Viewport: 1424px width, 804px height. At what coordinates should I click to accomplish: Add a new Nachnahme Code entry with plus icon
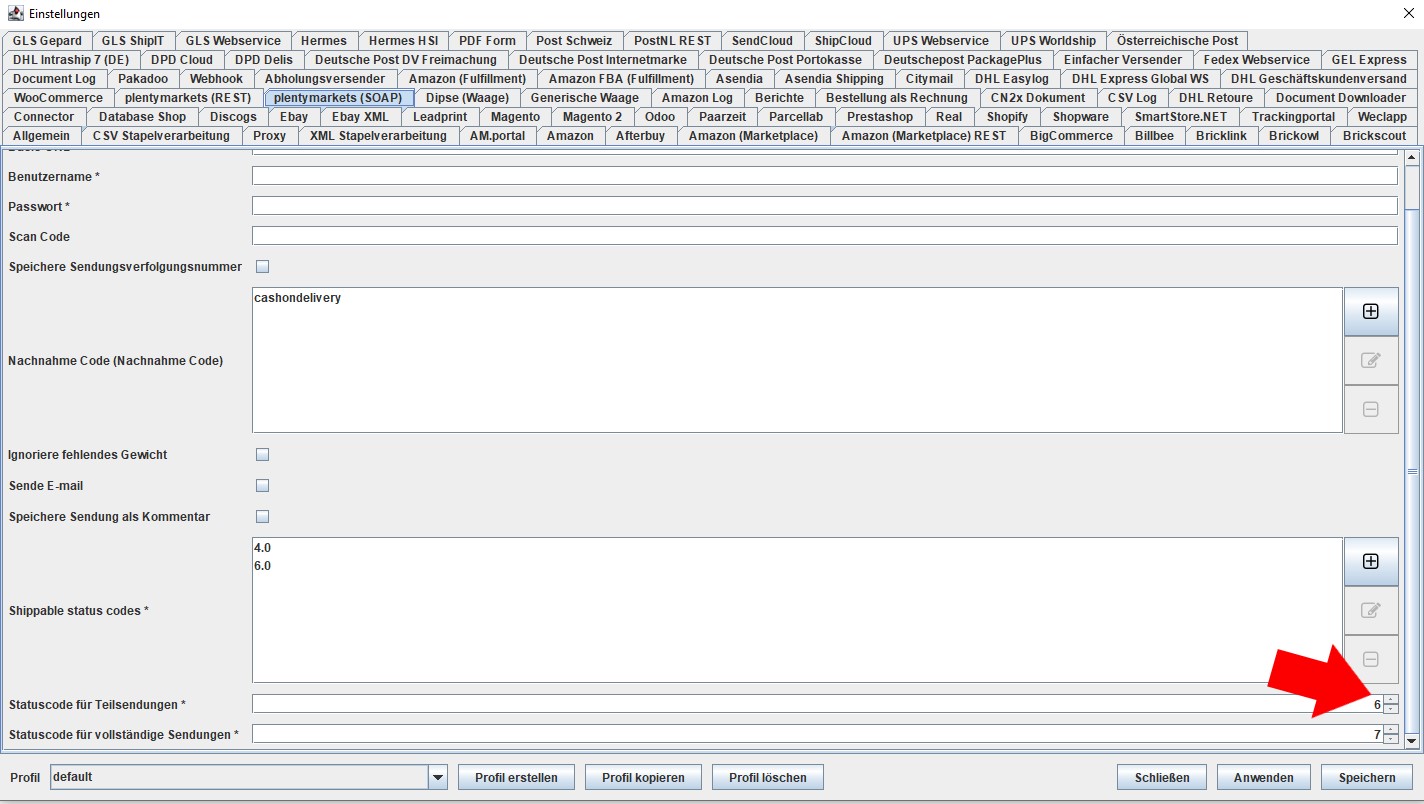[1371, 311]
